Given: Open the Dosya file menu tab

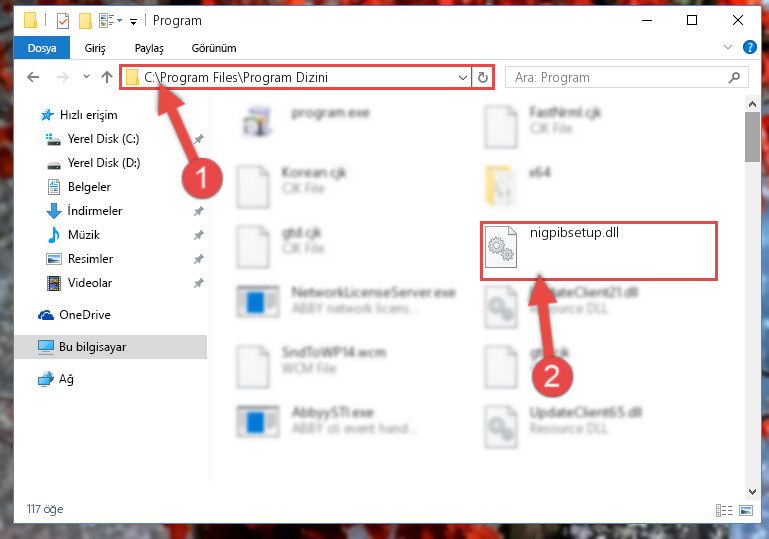Looking at the screenshot, I should coord(42,48).
